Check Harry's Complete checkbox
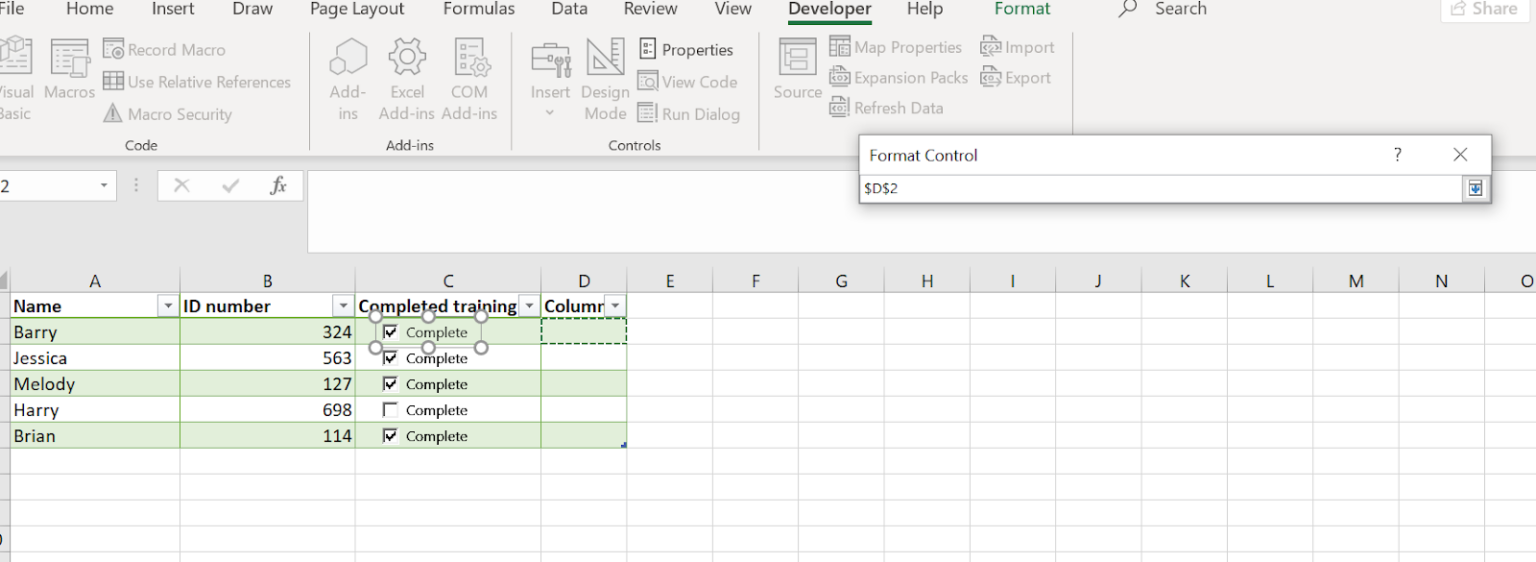 coord(391,410)
